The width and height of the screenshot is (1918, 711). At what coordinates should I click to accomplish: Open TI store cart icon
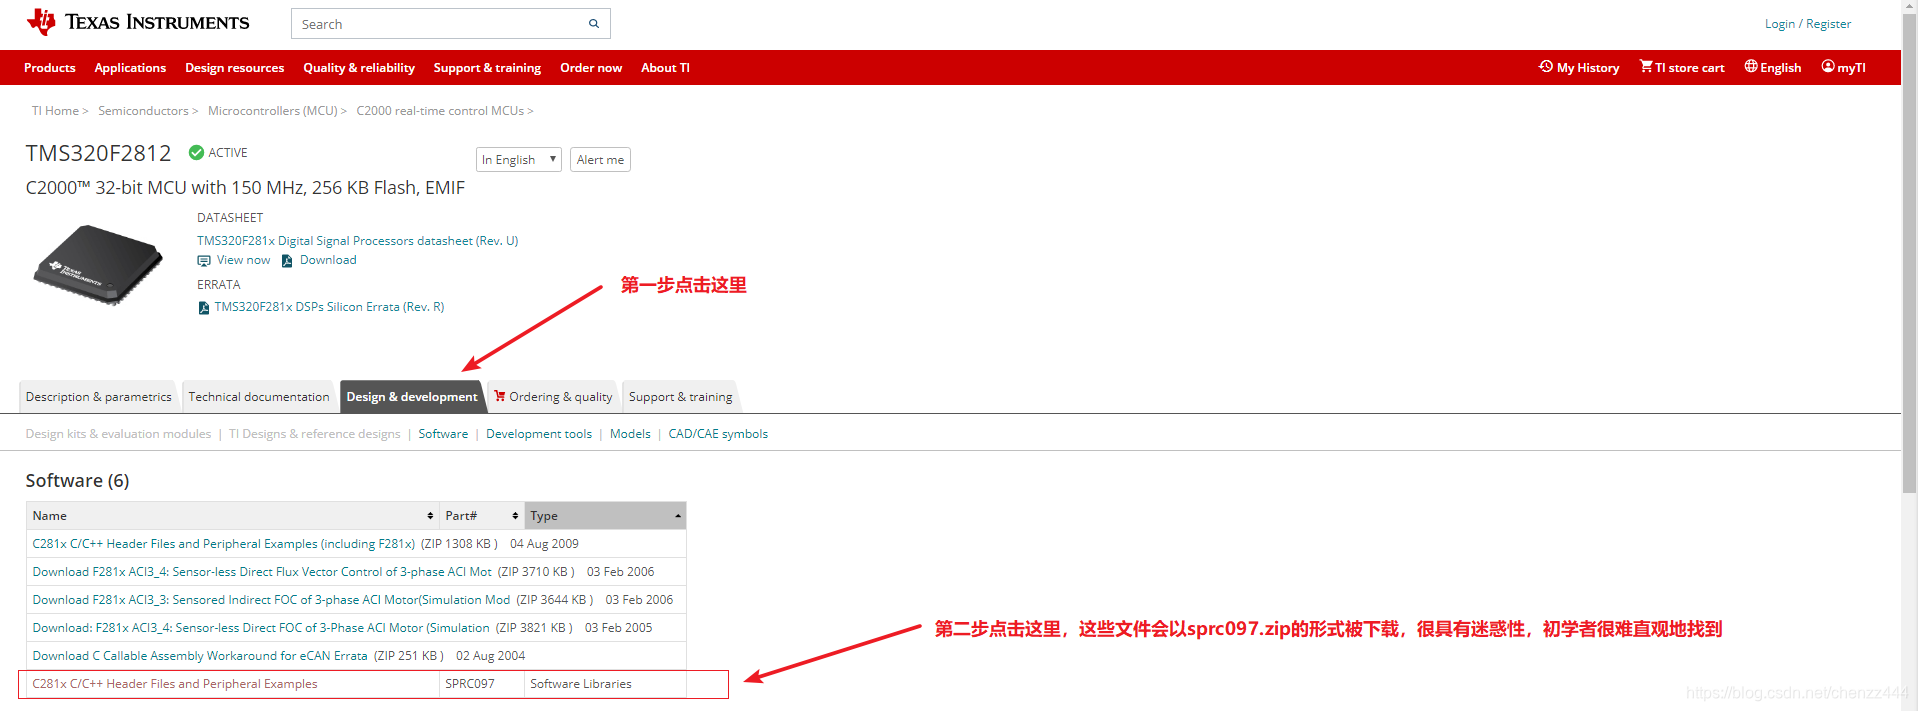click(x=1646, y=67)
